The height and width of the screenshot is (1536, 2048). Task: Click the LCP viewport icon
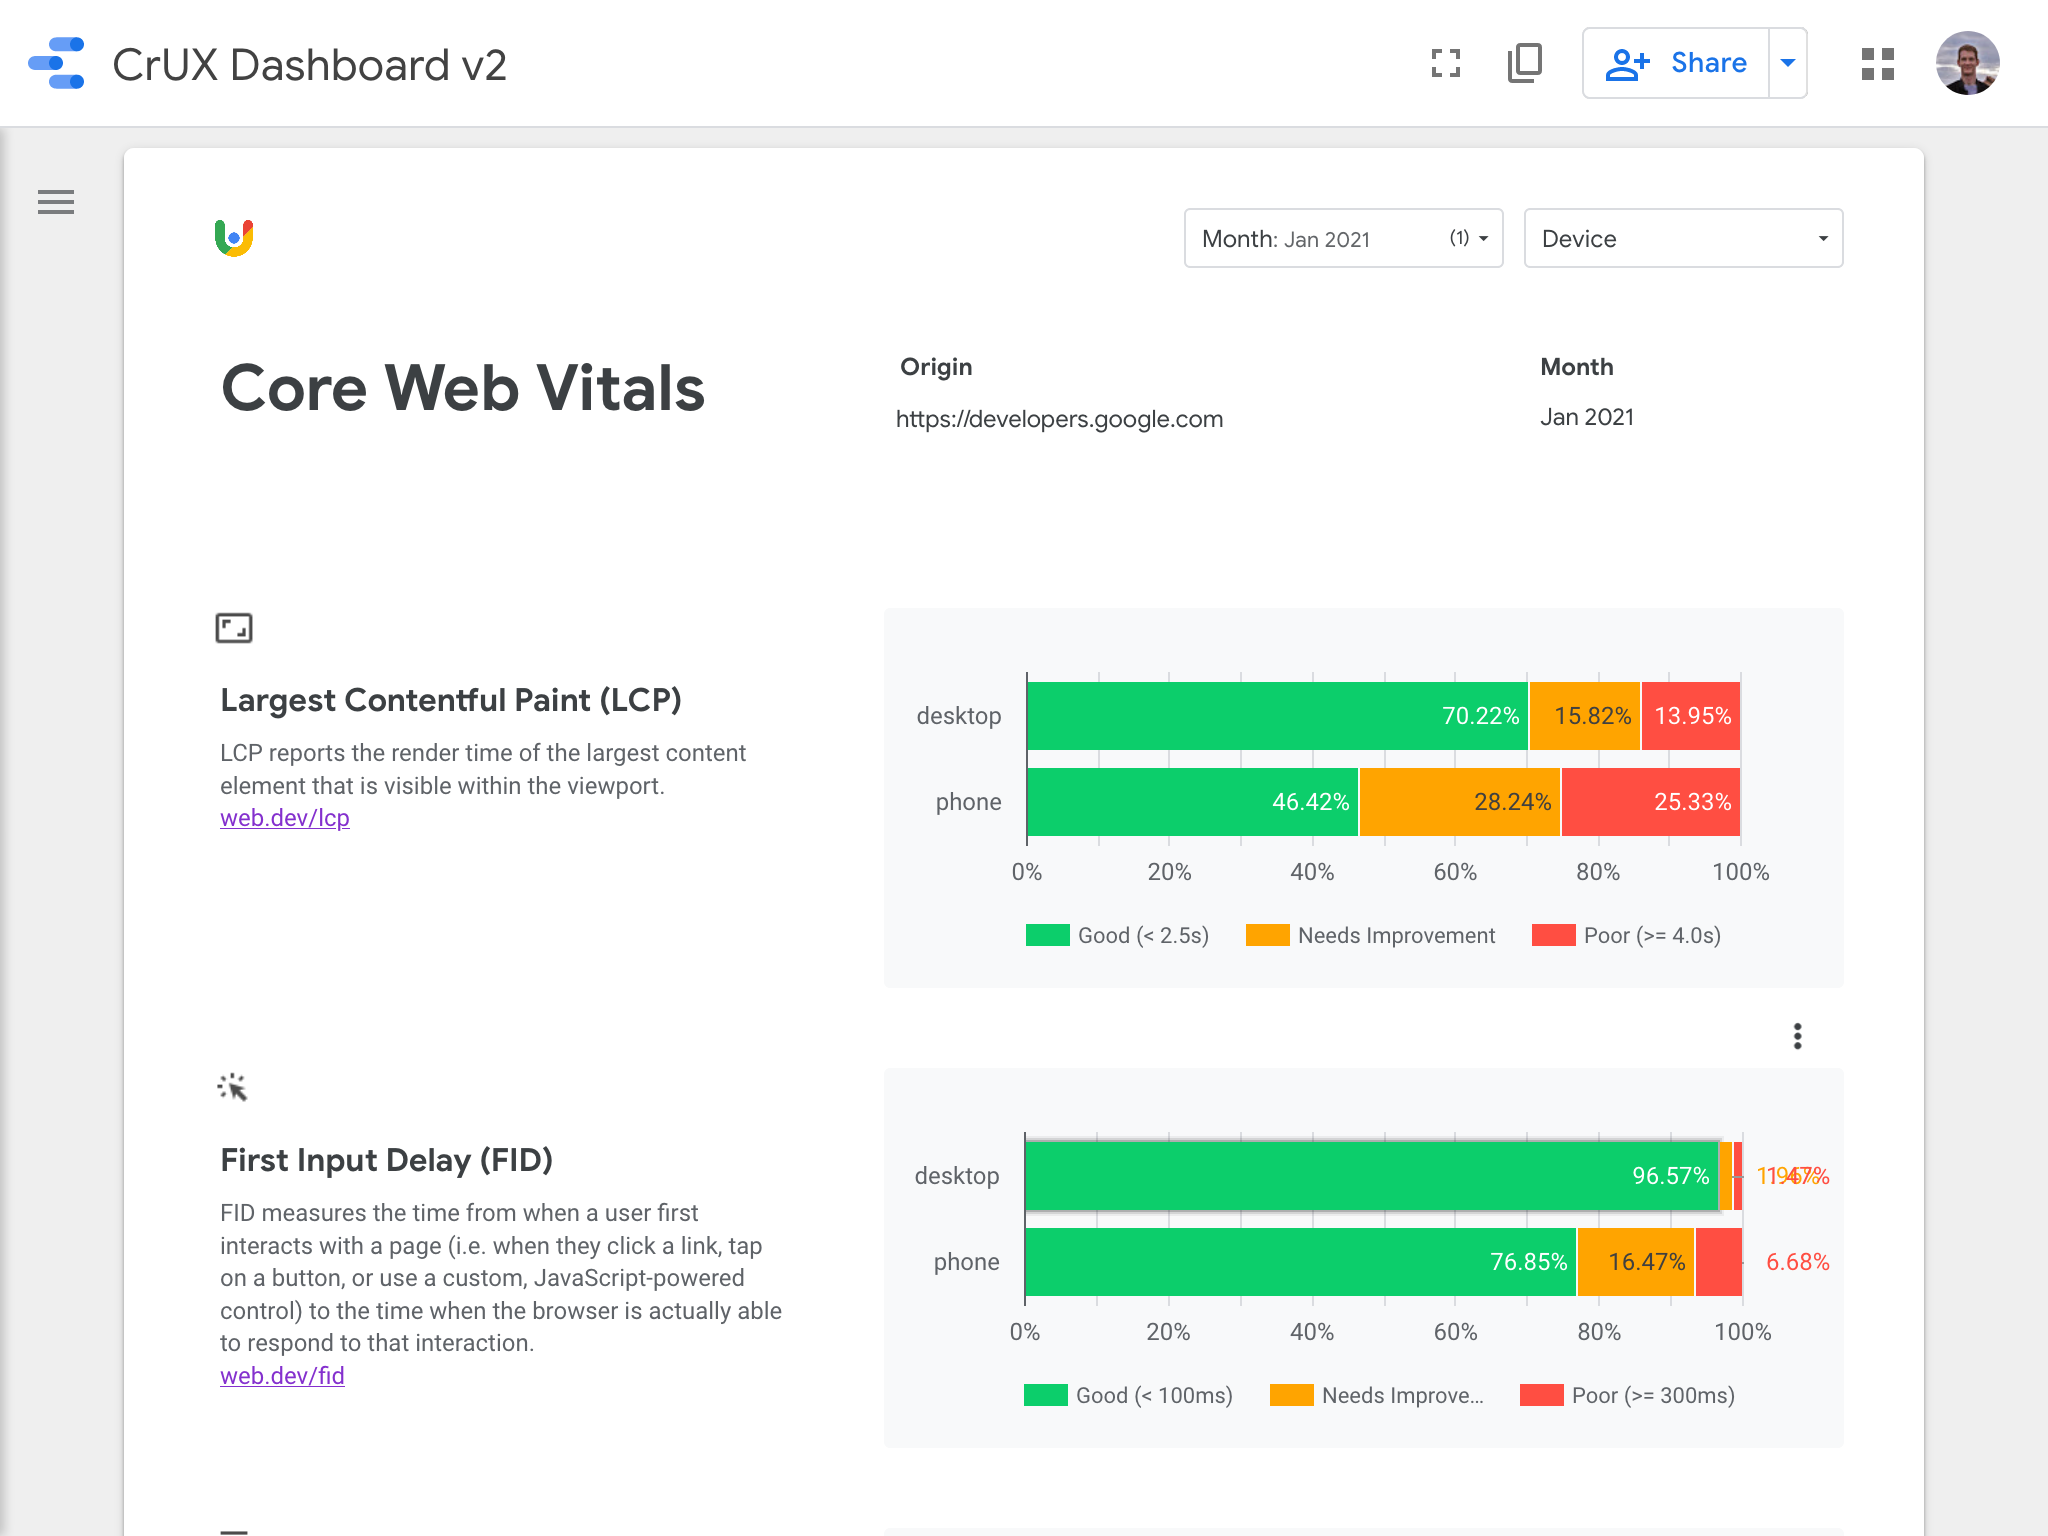234,628
